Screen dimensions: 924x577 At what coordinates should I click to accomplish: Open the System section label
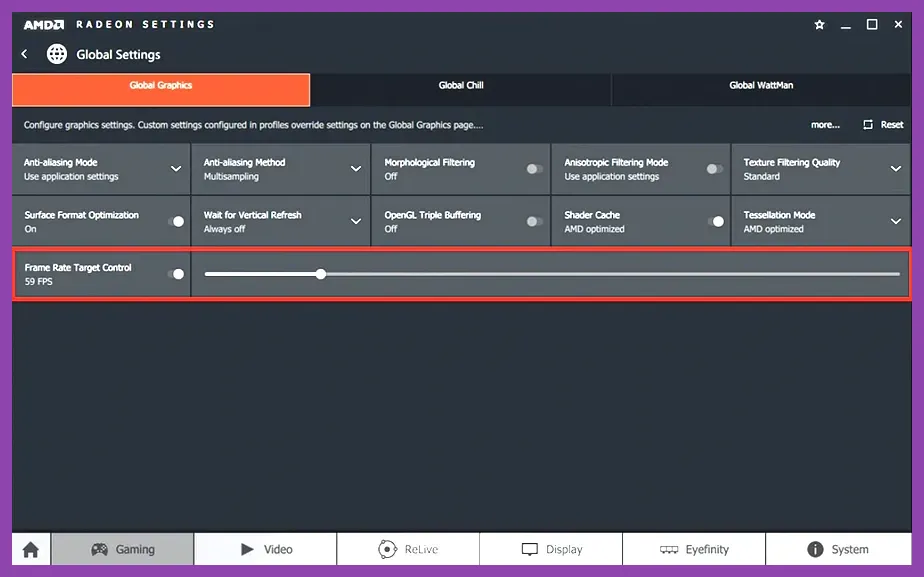point(850,549)
